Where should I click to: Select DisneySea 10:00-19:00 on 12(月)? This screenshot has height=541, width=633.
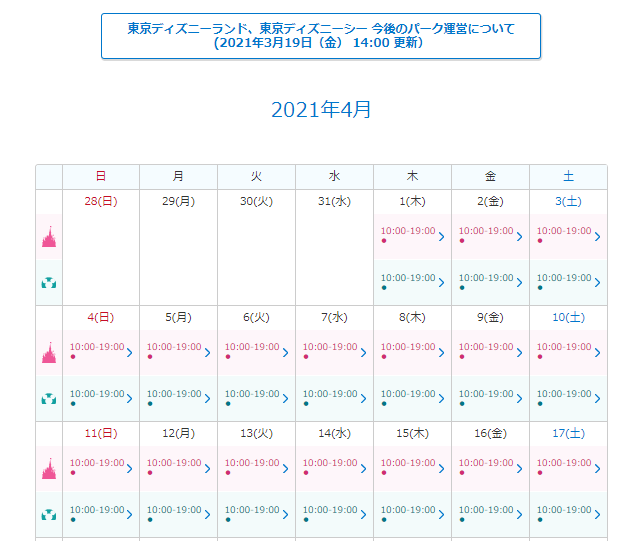174,510
